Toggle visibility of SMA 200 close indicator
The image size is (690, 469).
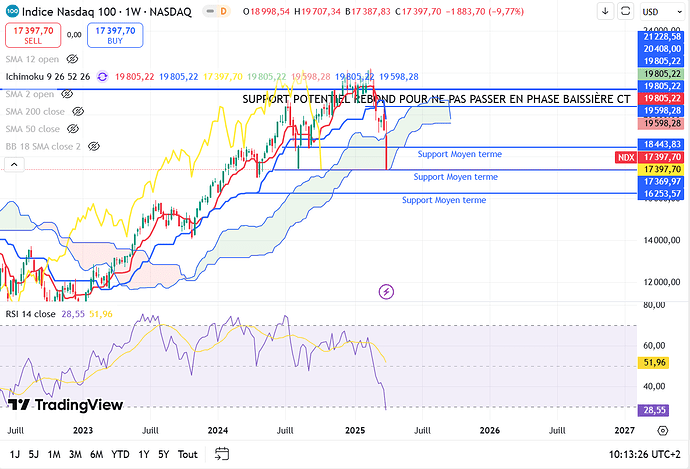click(78, 111)
